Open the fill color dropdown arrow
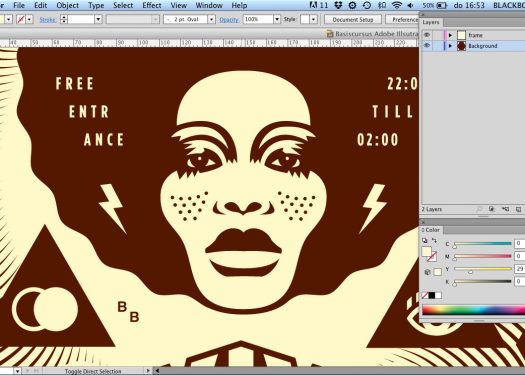The image size is (525, 375). [x=9, y=19]
